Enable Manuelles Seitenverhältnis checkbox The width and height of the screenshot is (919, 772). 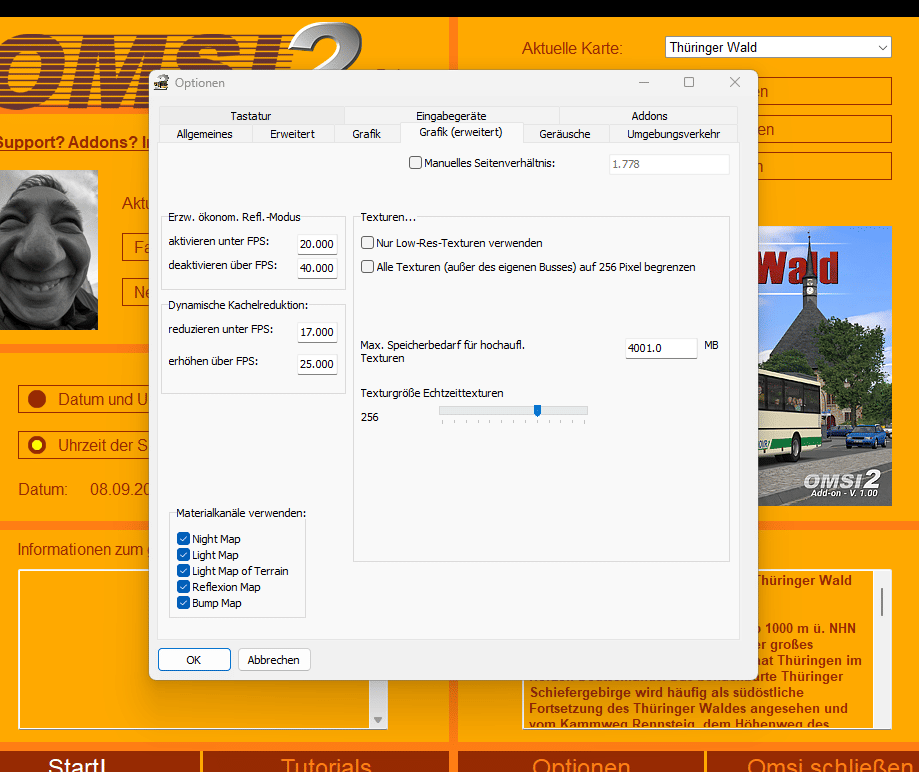click(x=415, y=162)
